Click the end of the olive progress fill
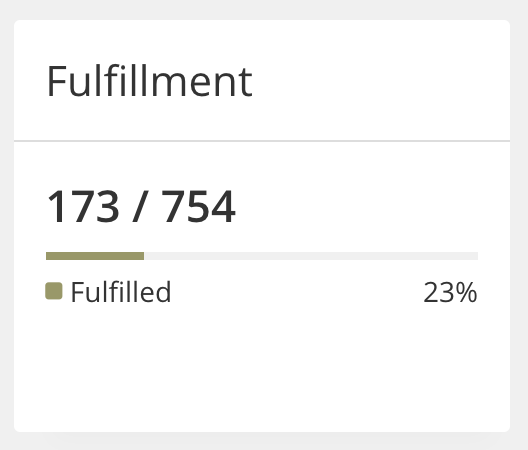Image resolution: width=528 pixels, height=450 pixels. click(143, 256)
